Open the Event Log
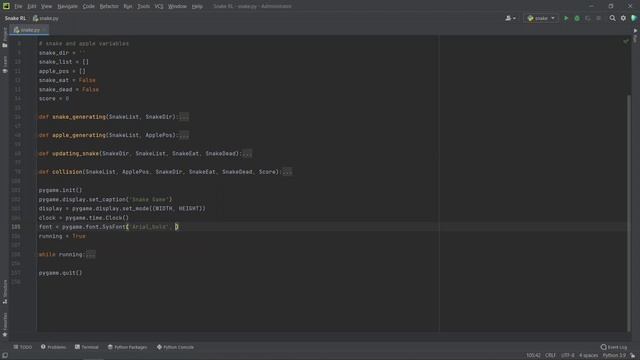640x360 pixels. click(x=613, y=347)
